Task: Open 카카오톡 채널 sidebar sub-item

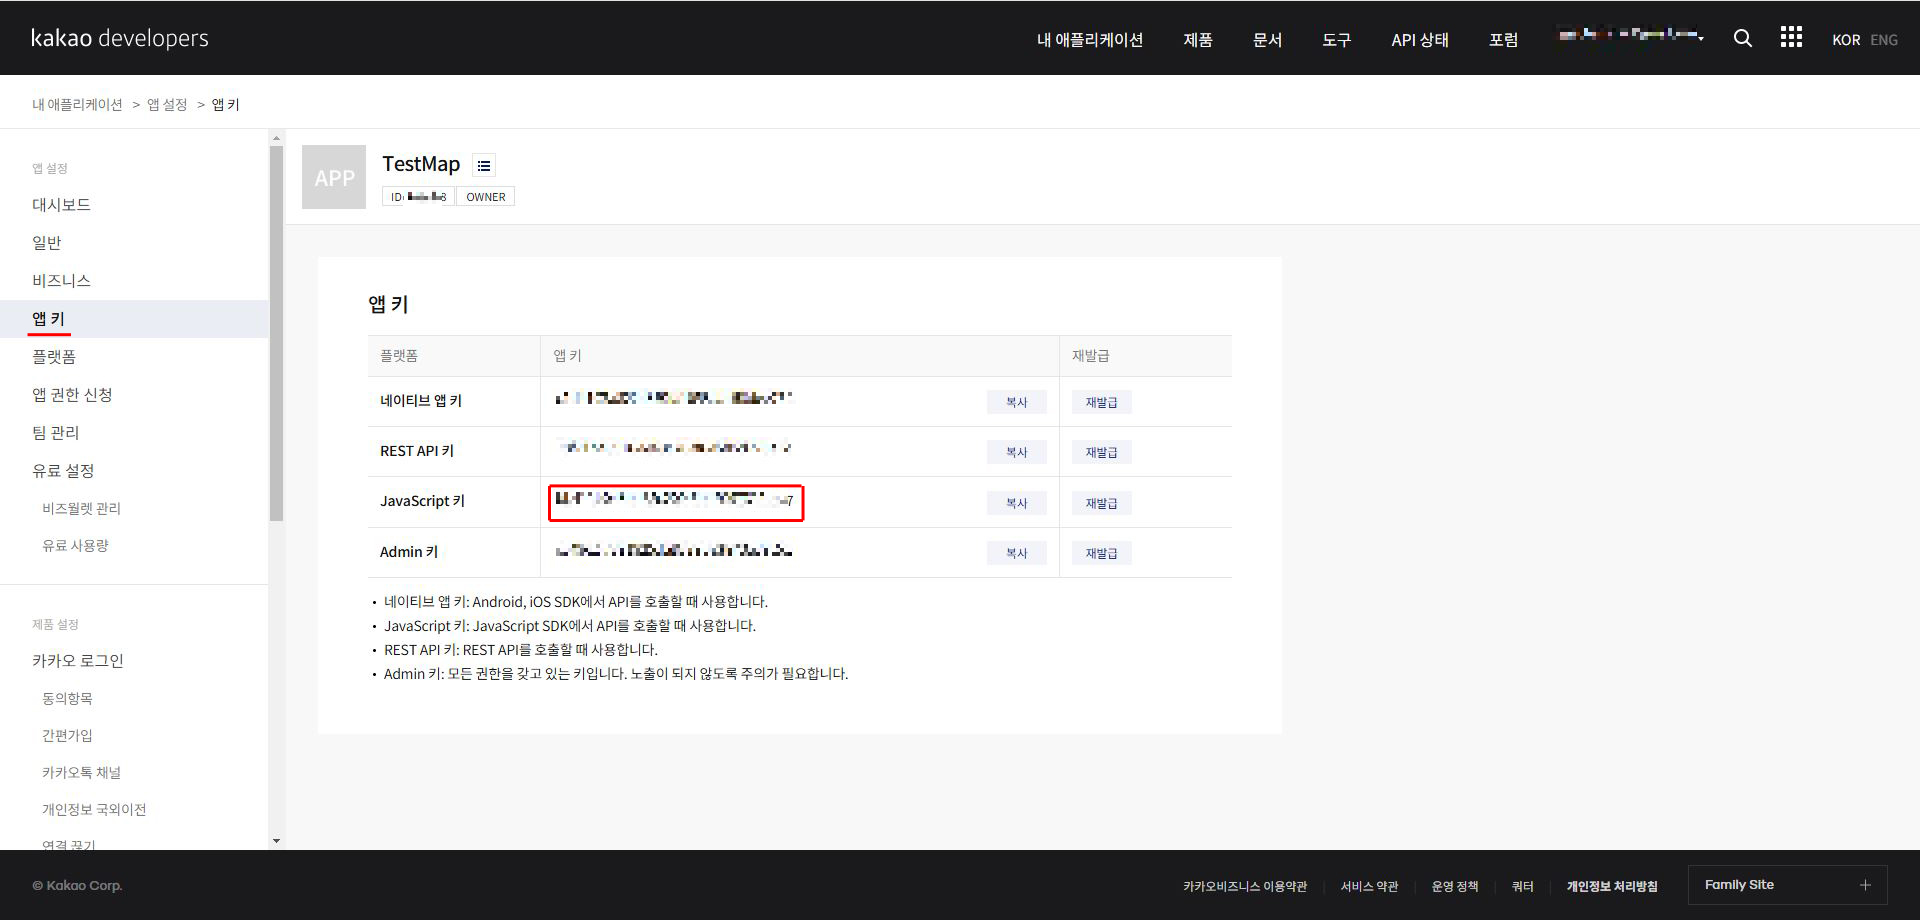Action: coord(81,772)
